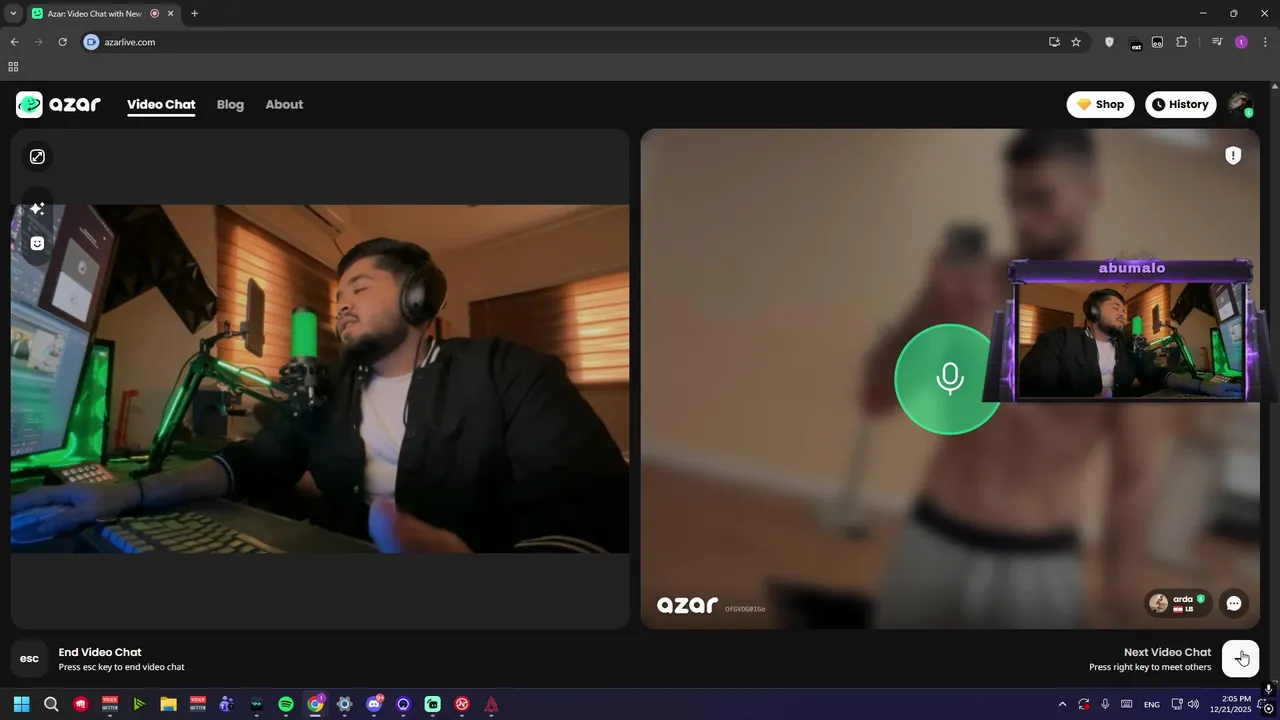This screenshot has width=1280, height=720.
Task: Report the user with the shield icon
Action: click(x=1233, y=155)
